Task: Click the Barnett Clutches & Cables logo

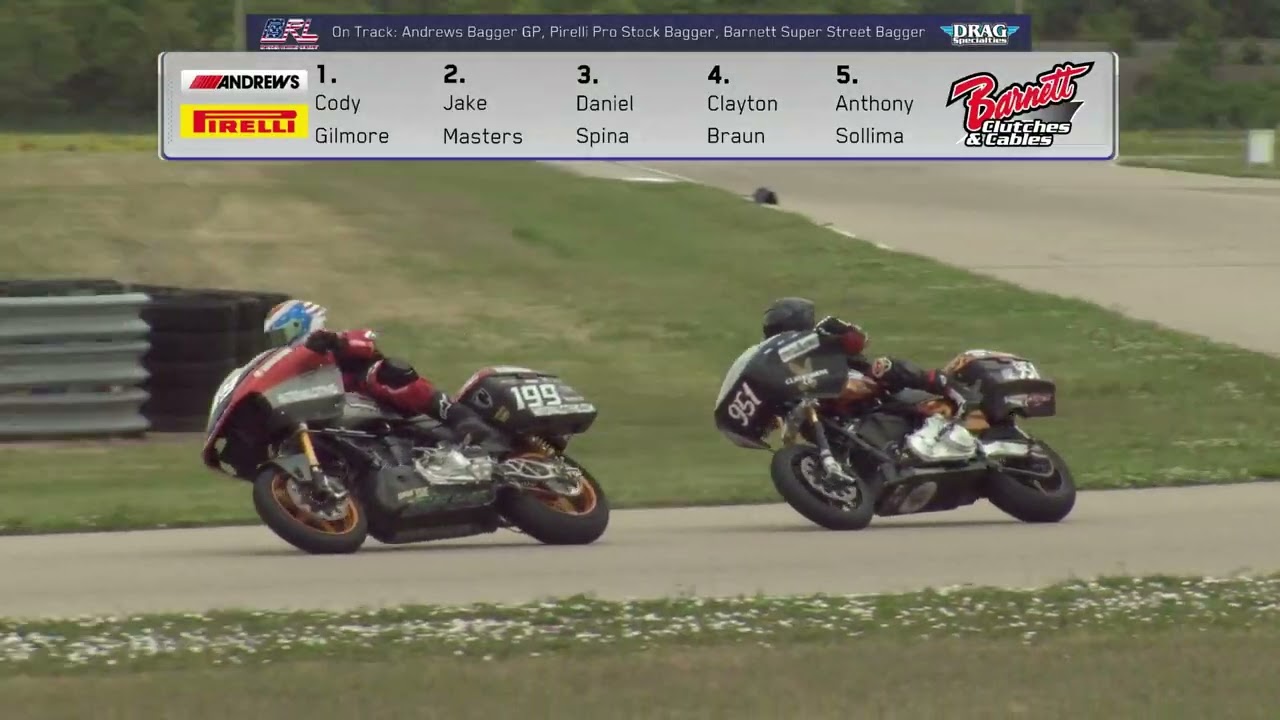Action: pos(1020,105)
